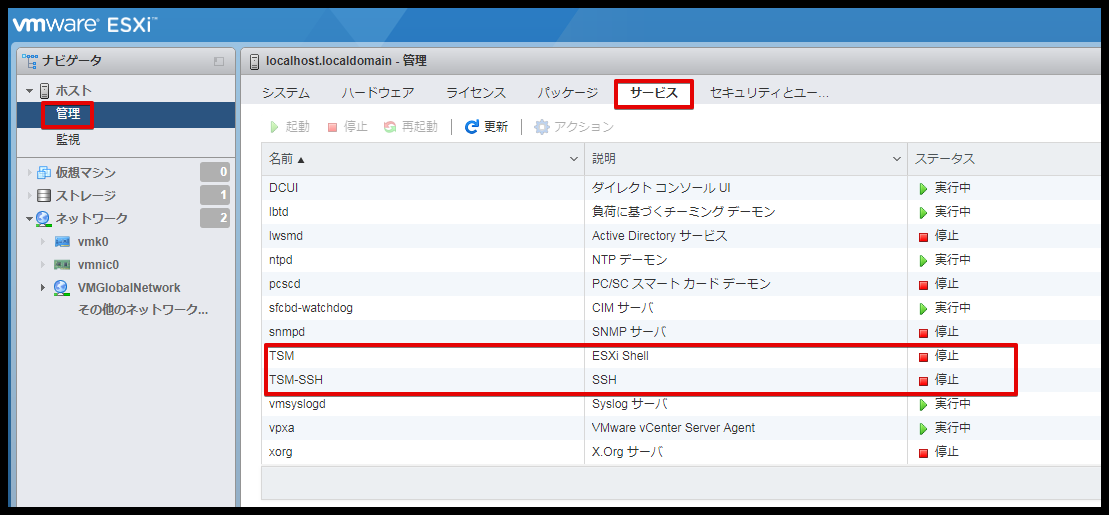Viewport: 1109px width, 515px height.
Task: Open the System (システム) tab
Action: click(286, 93)
